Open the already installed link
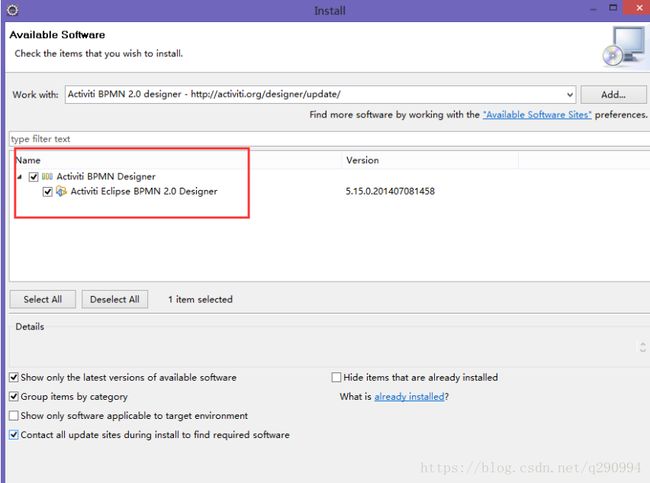 pyautogui.click(x=409, y=397)
